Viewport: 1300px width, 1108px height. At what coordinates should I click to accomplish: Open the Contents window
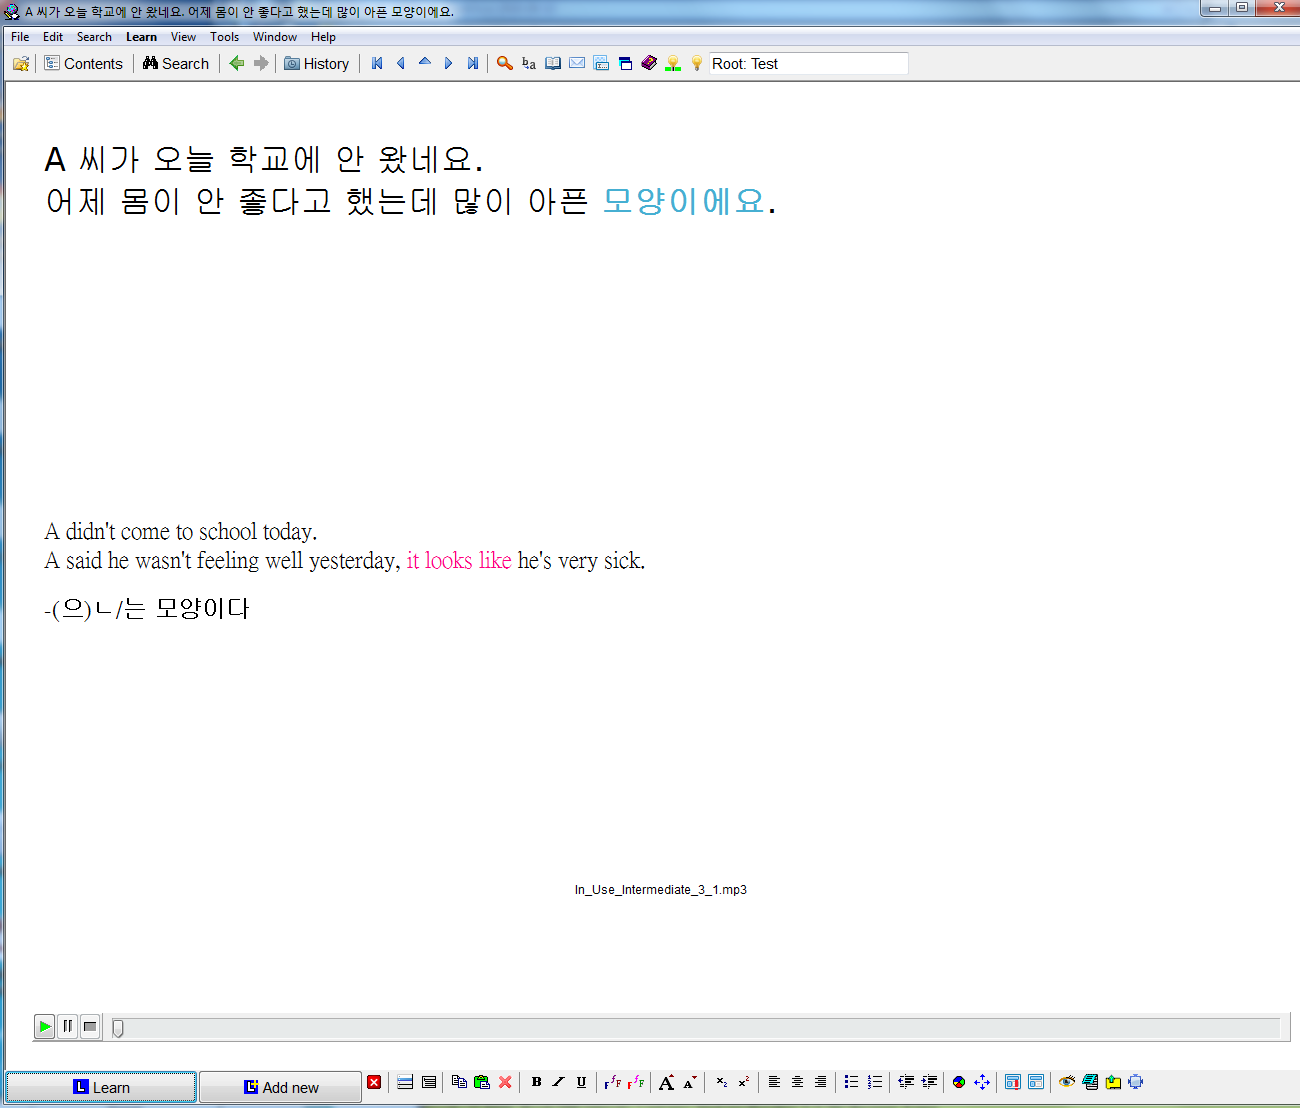click(84, 63)
